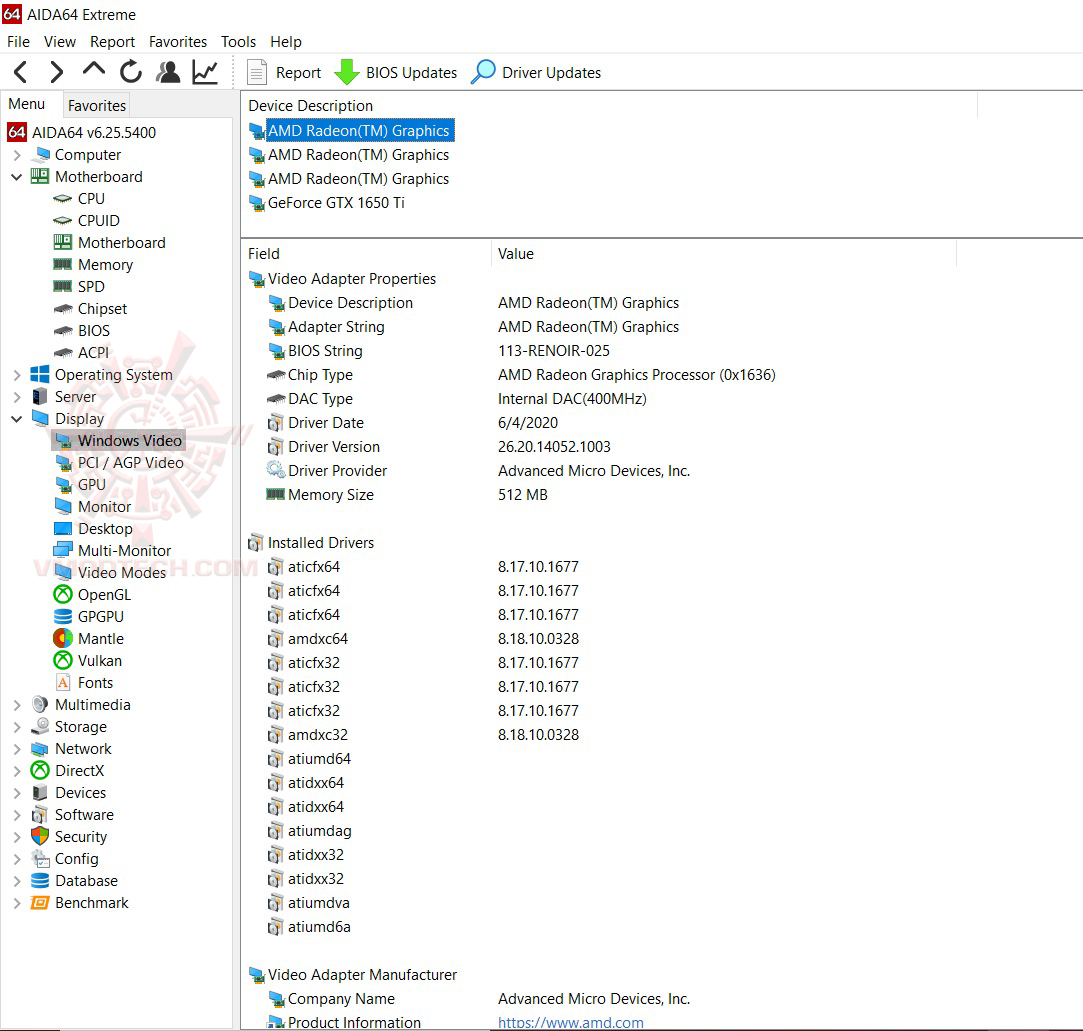The height and width of the screenshot is (1031, 1083).
Task: Open the Report menu in menu bar
Action: 113,41
